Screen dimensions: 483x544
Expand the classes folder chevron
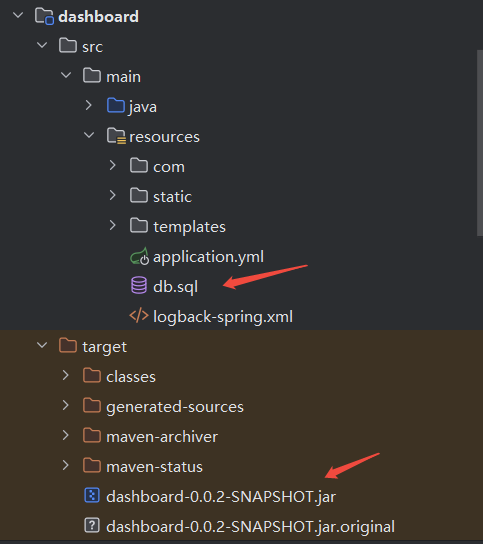[x=66, y=375]
